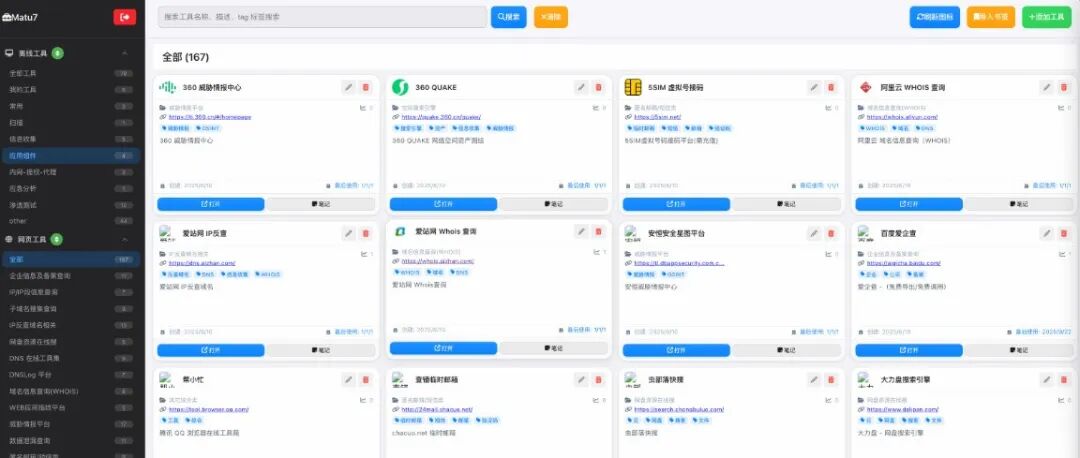Select 我的工具 in the sidebar
The image size is (1080, 458).
click(71, 90)
